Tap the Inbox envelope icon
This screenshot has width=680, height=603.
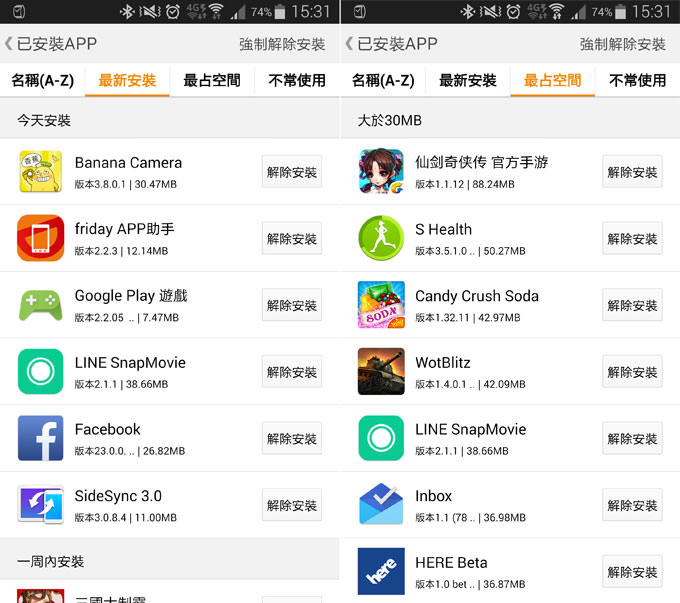coord(381,504)
